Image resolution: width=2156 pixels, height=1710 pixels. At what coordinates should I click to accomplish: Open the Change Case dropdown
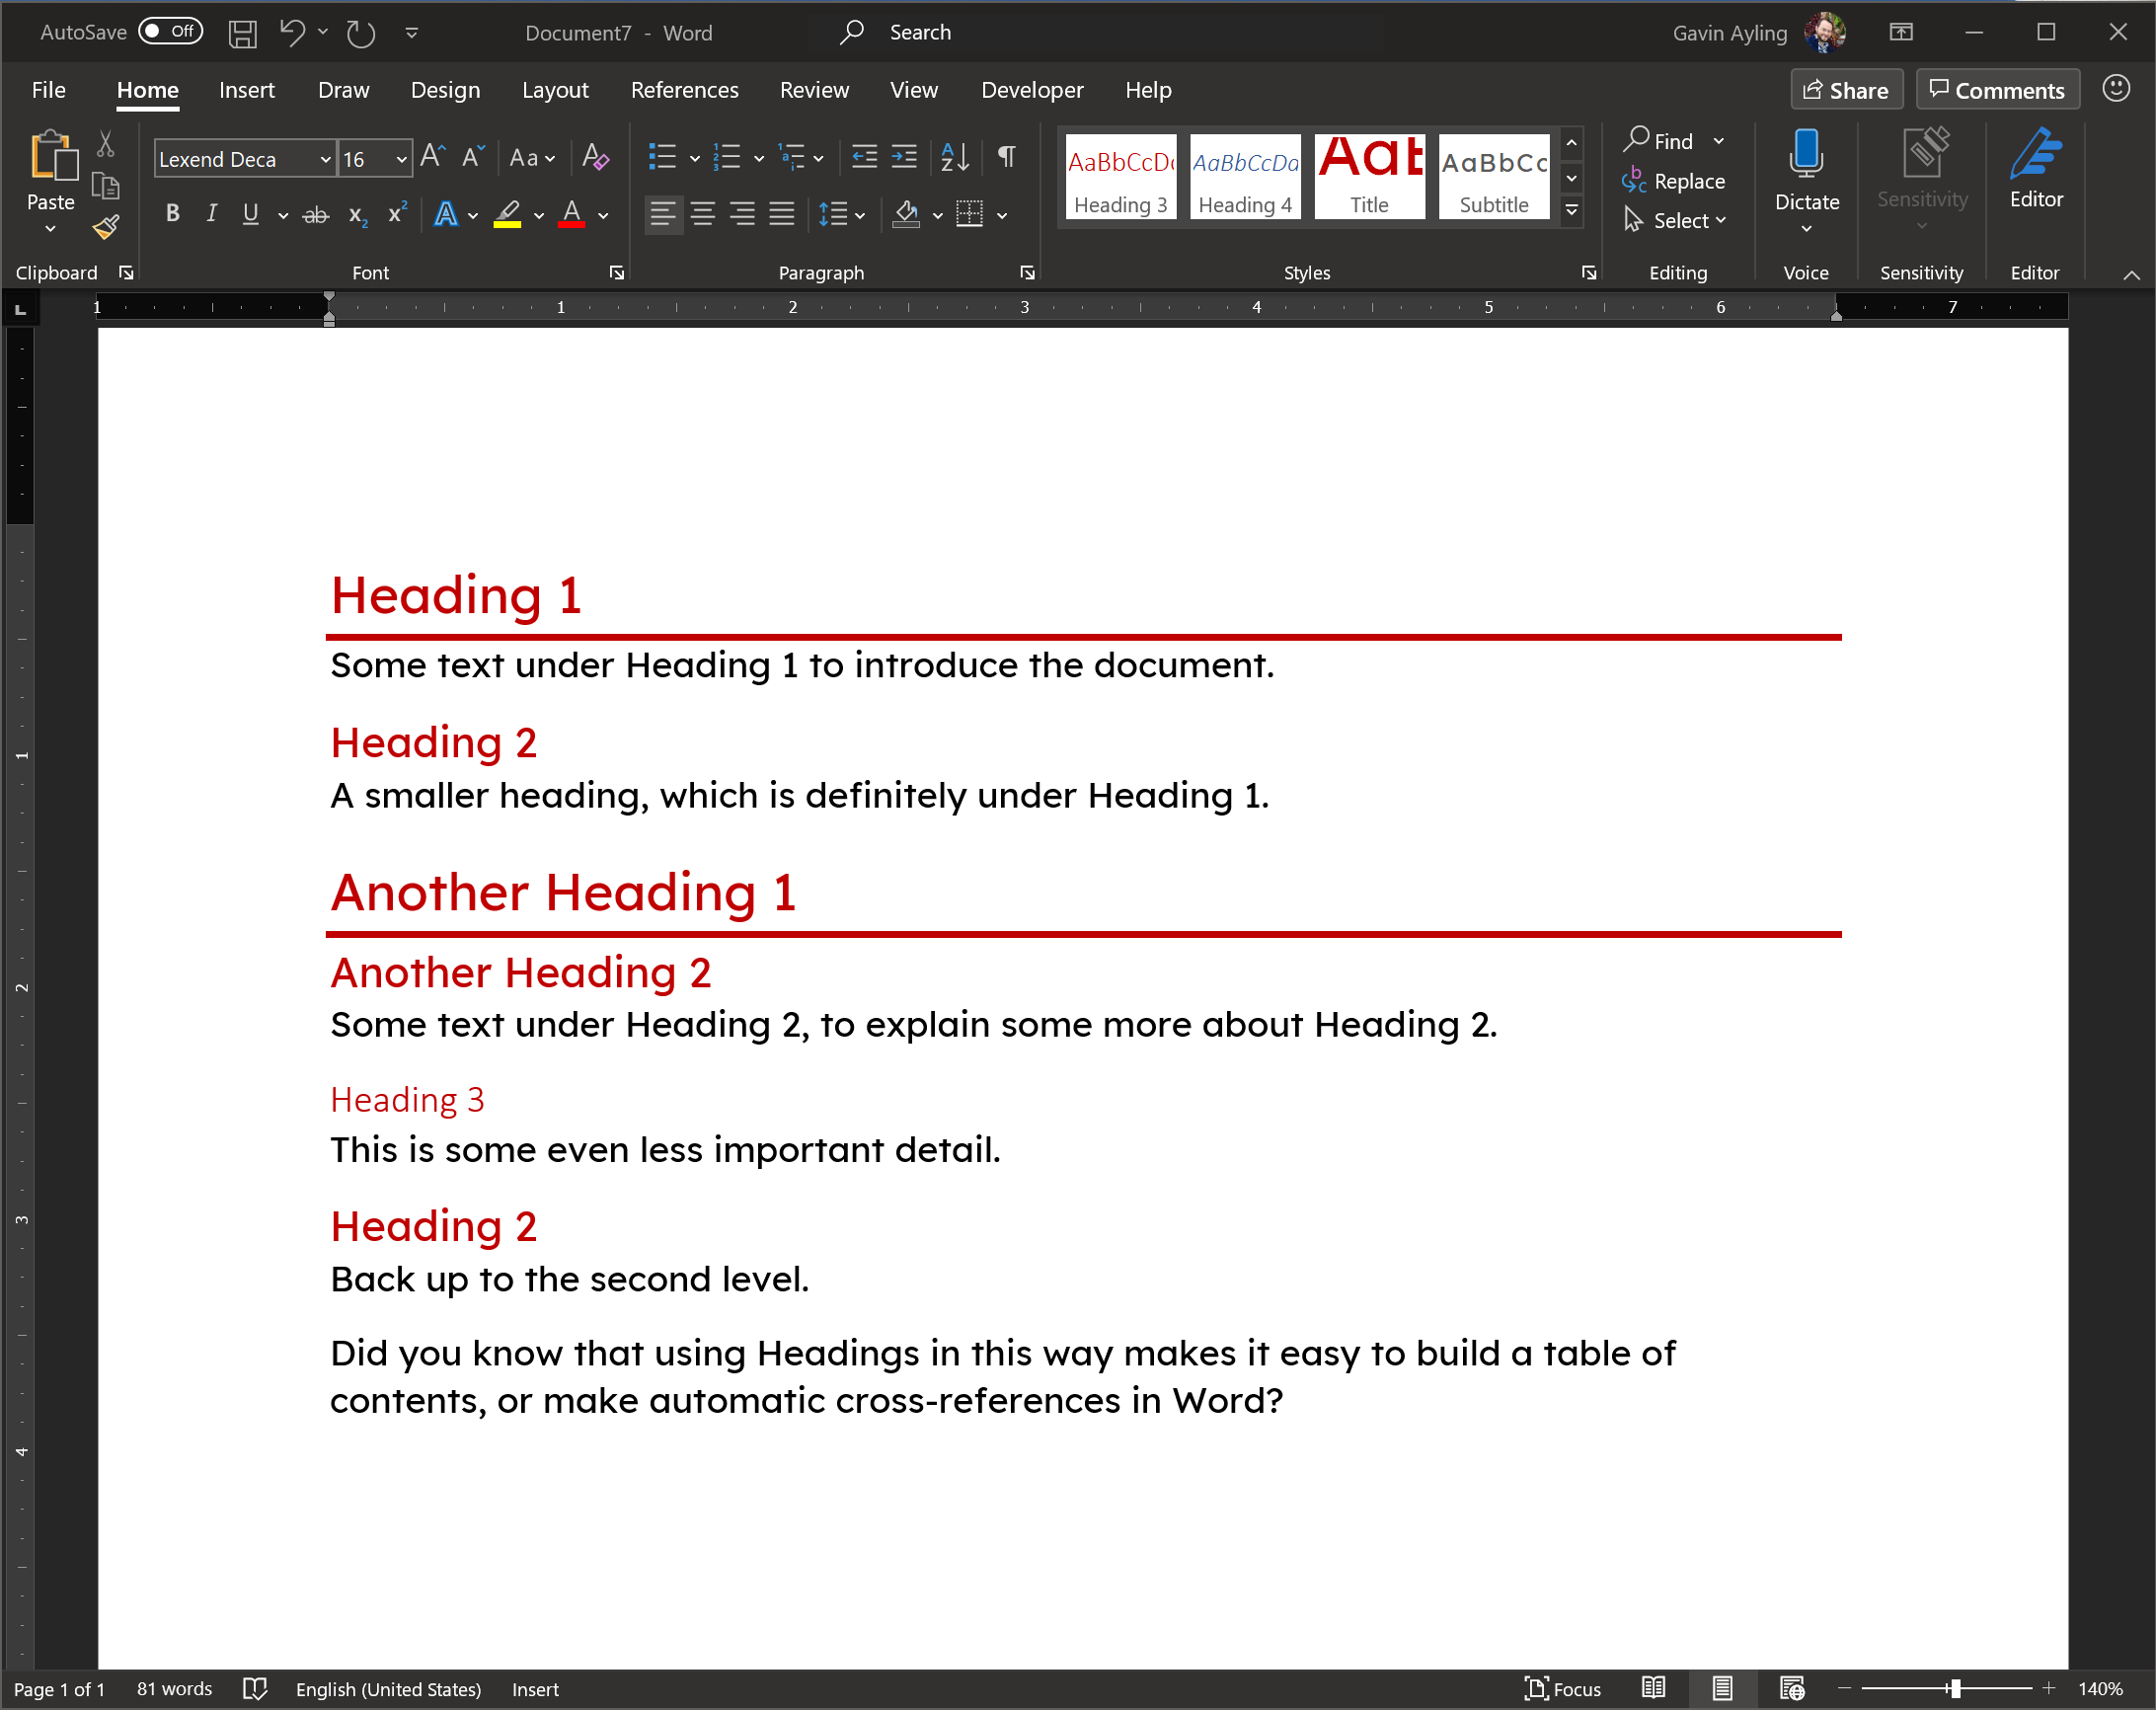click(533, 157)
